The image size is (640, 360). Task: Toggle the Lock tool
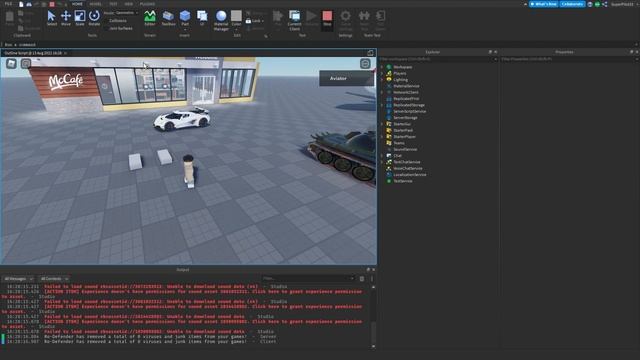(254, 21)
